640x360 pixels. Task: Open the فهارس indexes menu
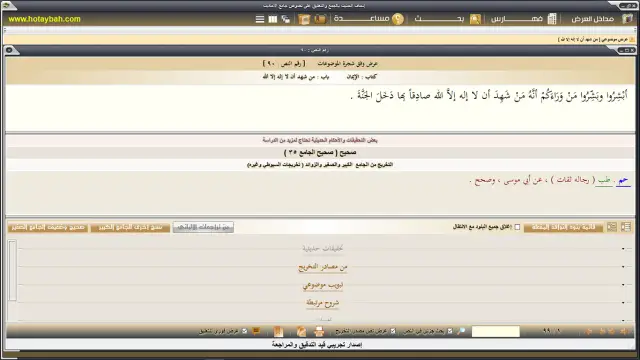coord(516,19)
